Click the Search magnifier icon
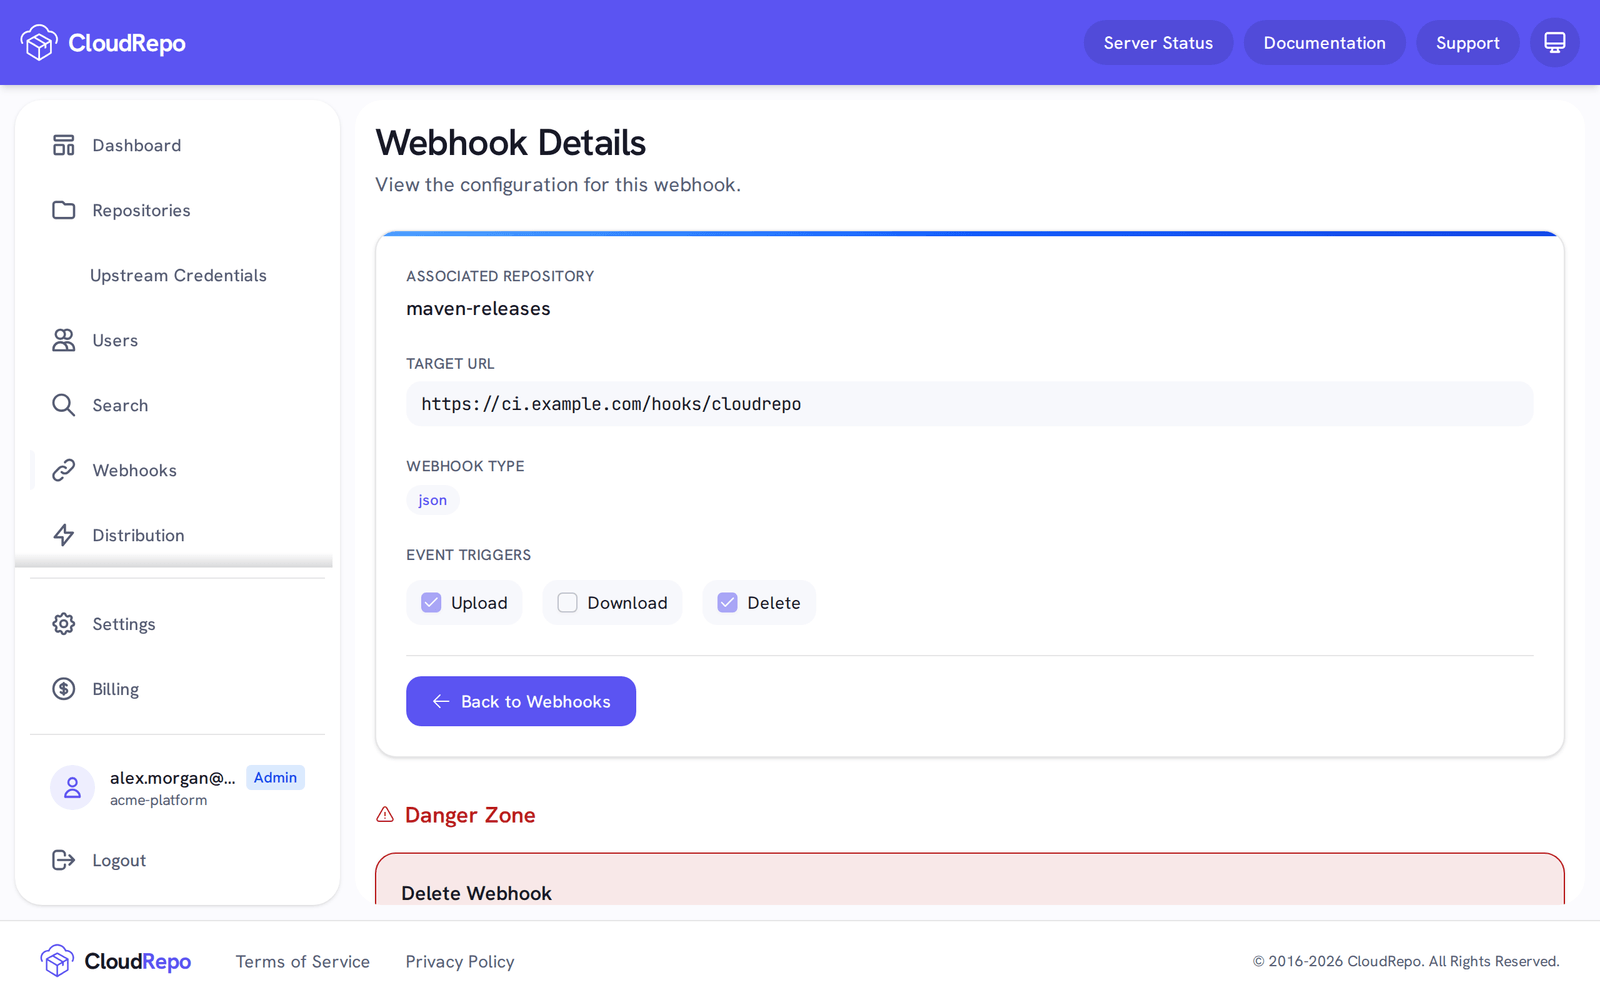1600x1000 pixels. coord(64,405)
